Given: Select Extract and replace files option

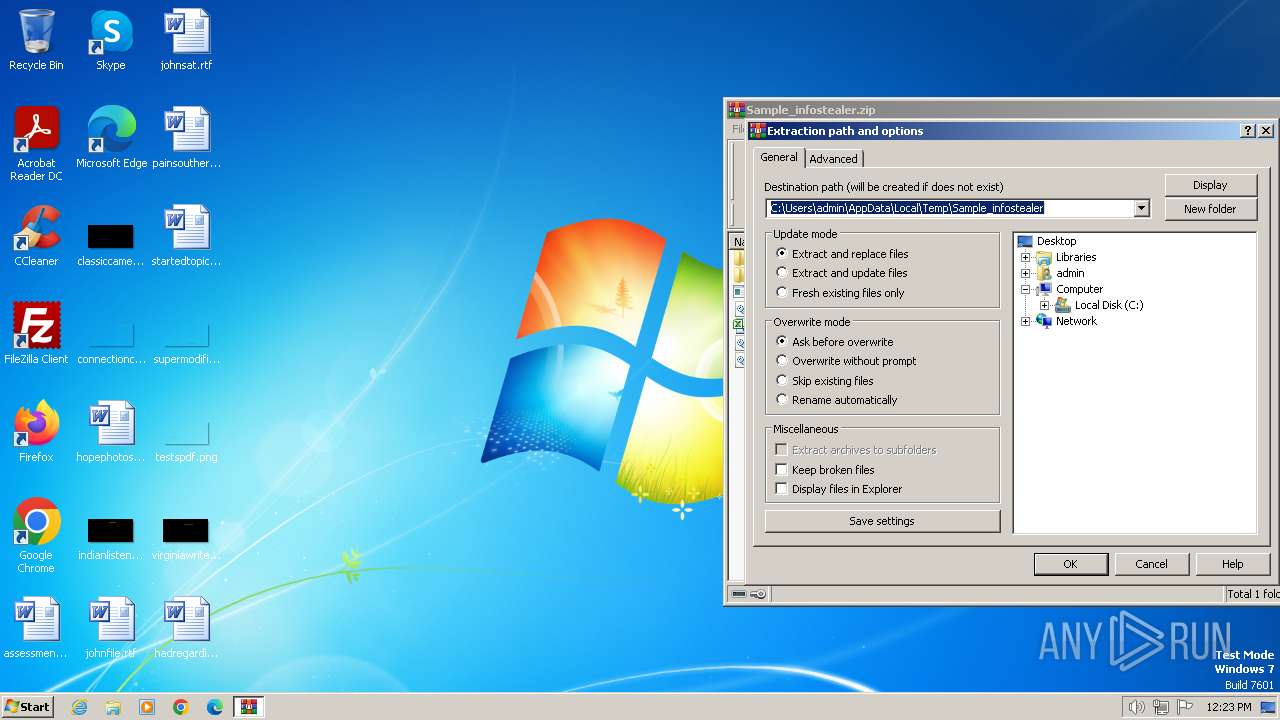Looking at the screenshot, I should pos(842,254).
